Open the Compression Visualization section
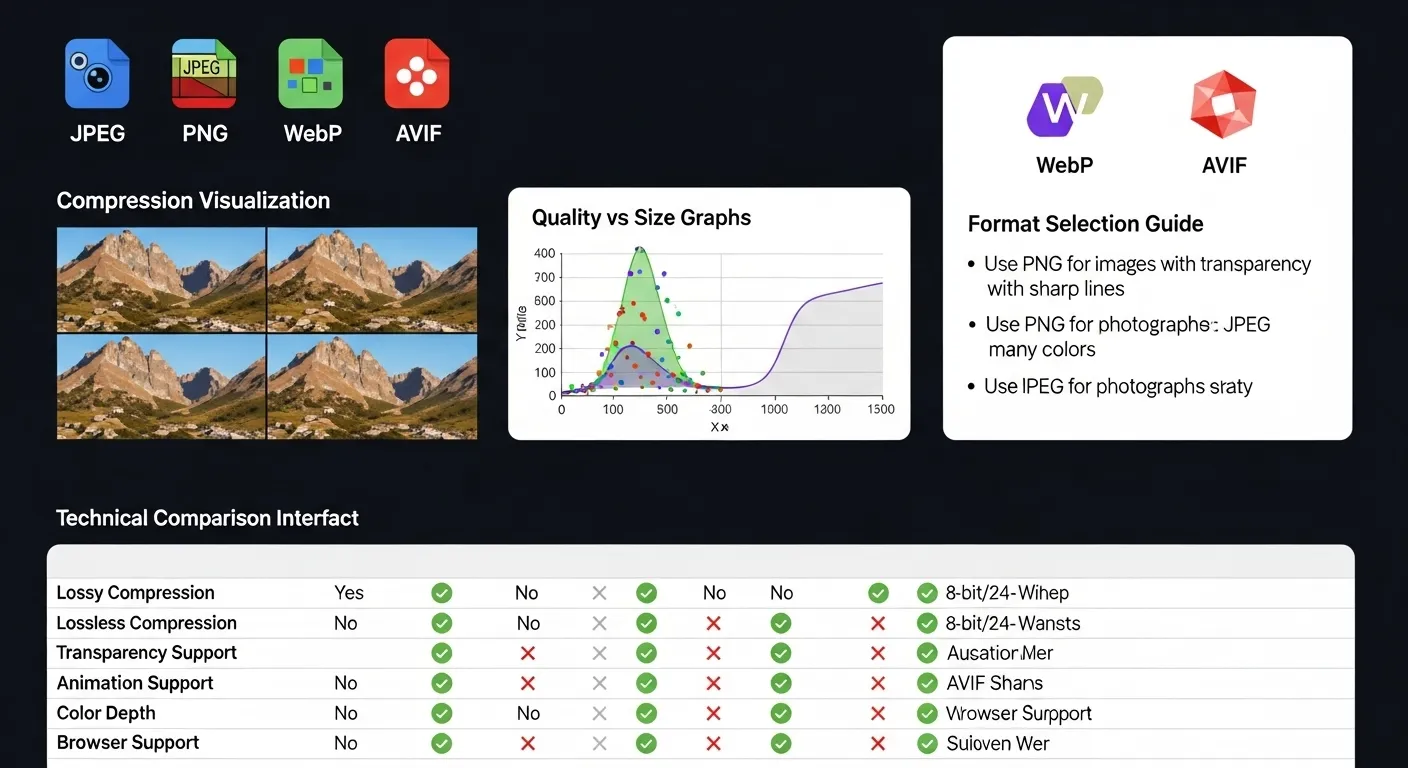 (x=193, y=200)
